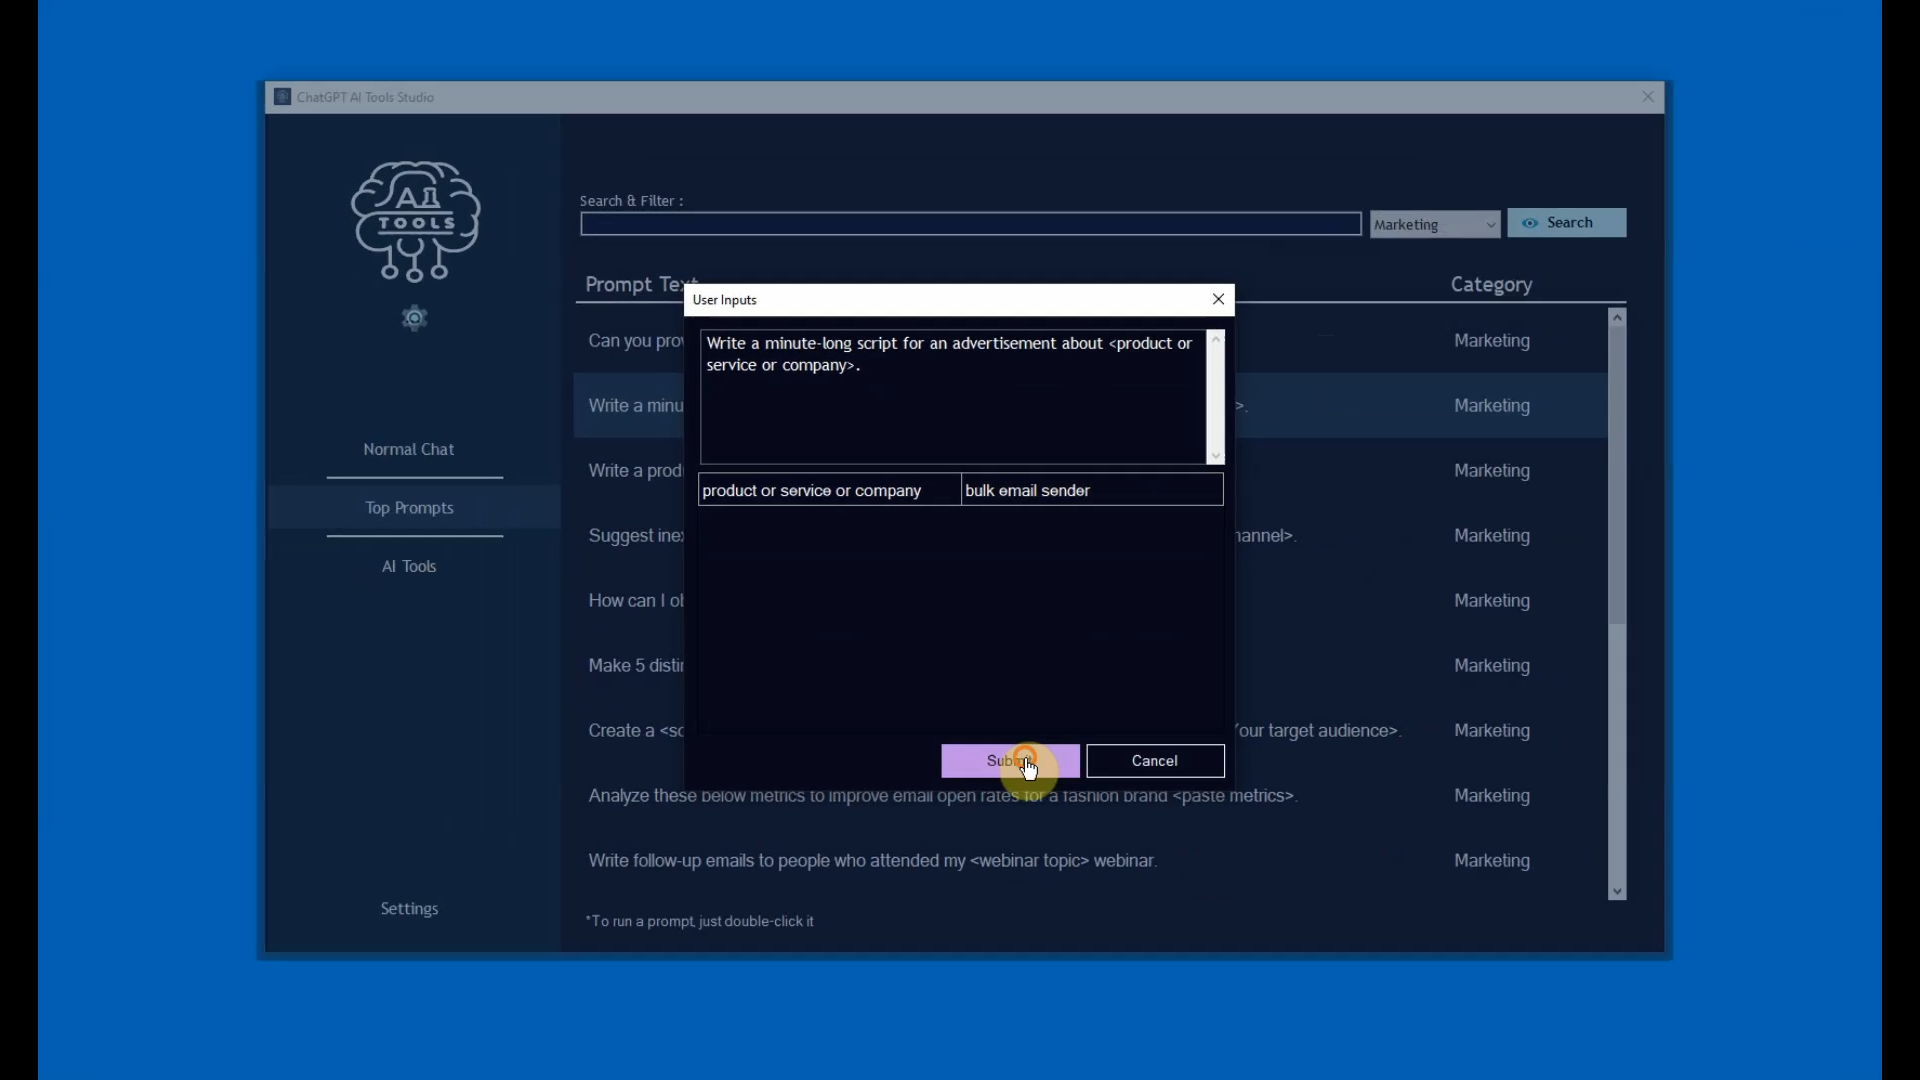Cancel the User Inputs dialog
1920x1080 pixels.
pos(1154,761)
